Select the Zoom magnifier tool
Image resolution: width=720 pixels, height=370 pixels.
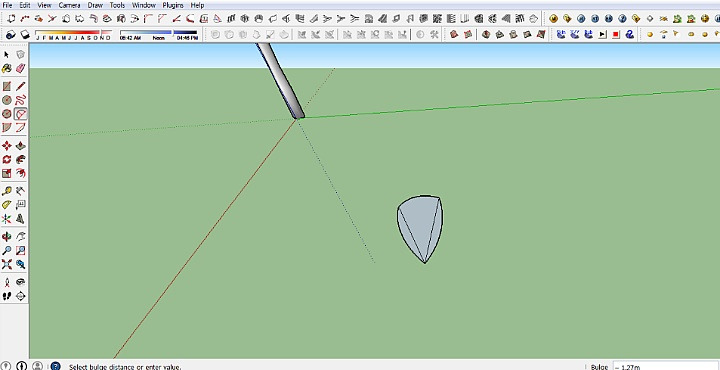pyautogui.click(x=6, y=250)
